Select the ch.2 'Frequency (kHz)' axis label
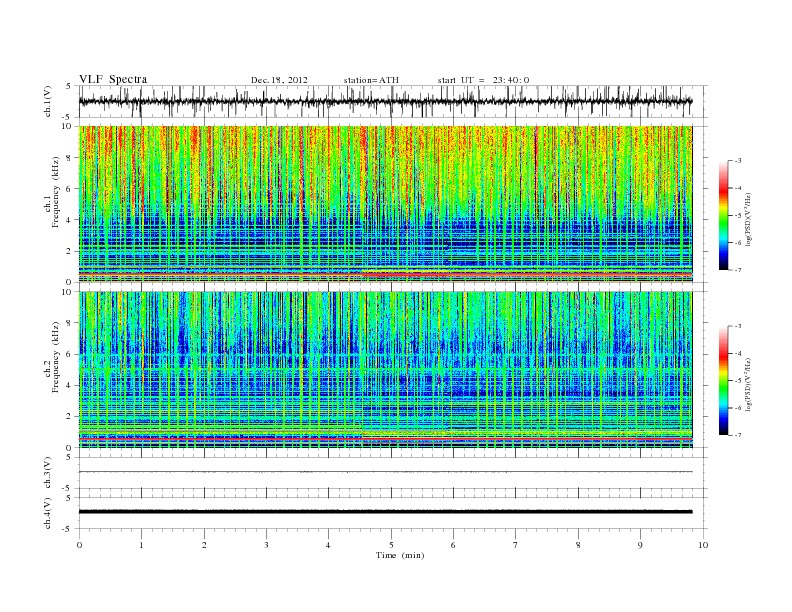792x612 pixels. click(x=56, y=356)
